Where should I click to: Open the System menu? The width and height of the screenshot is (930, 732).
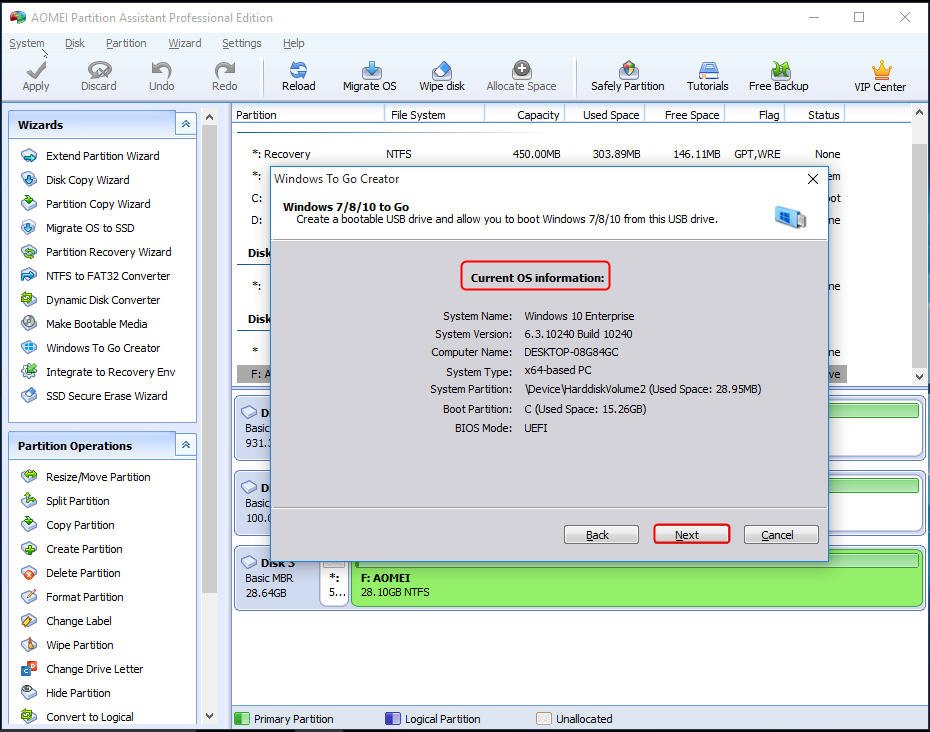tap(27, 43)
